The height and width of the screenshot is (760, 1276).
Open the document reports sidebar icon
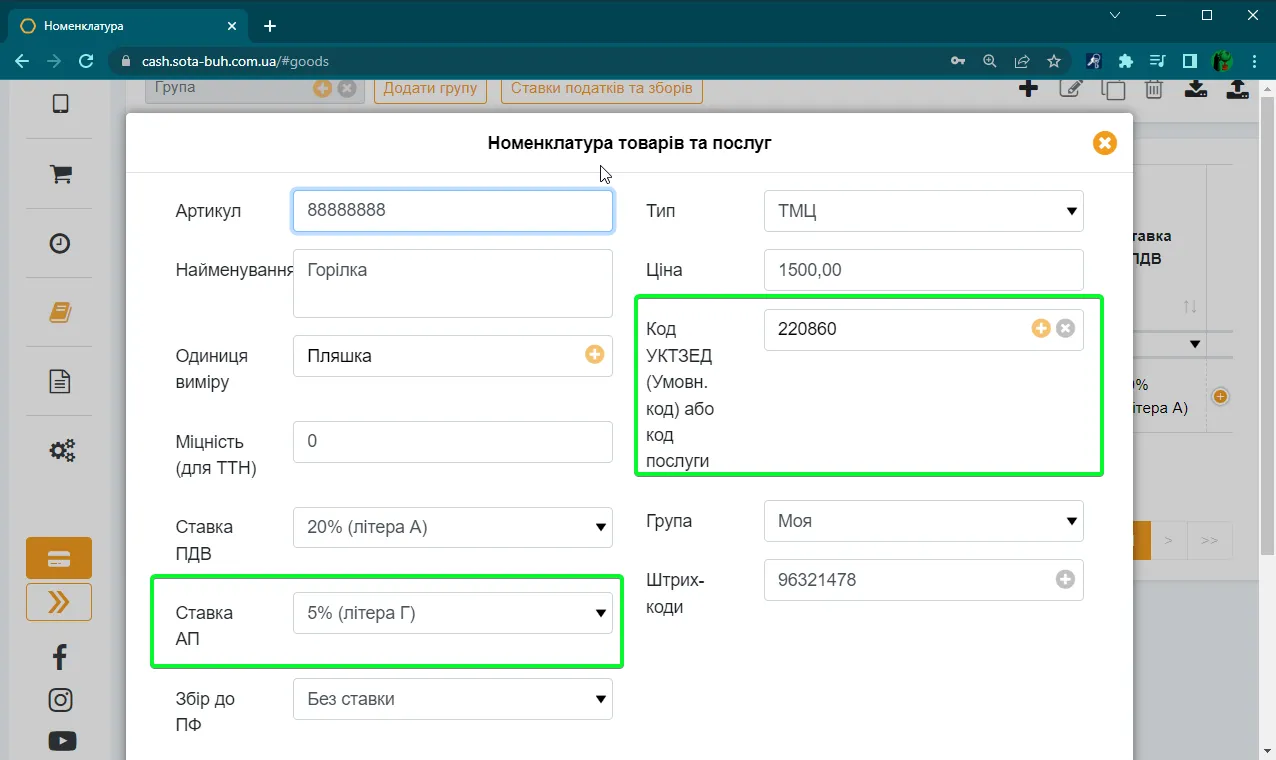(x=60, y=381)
